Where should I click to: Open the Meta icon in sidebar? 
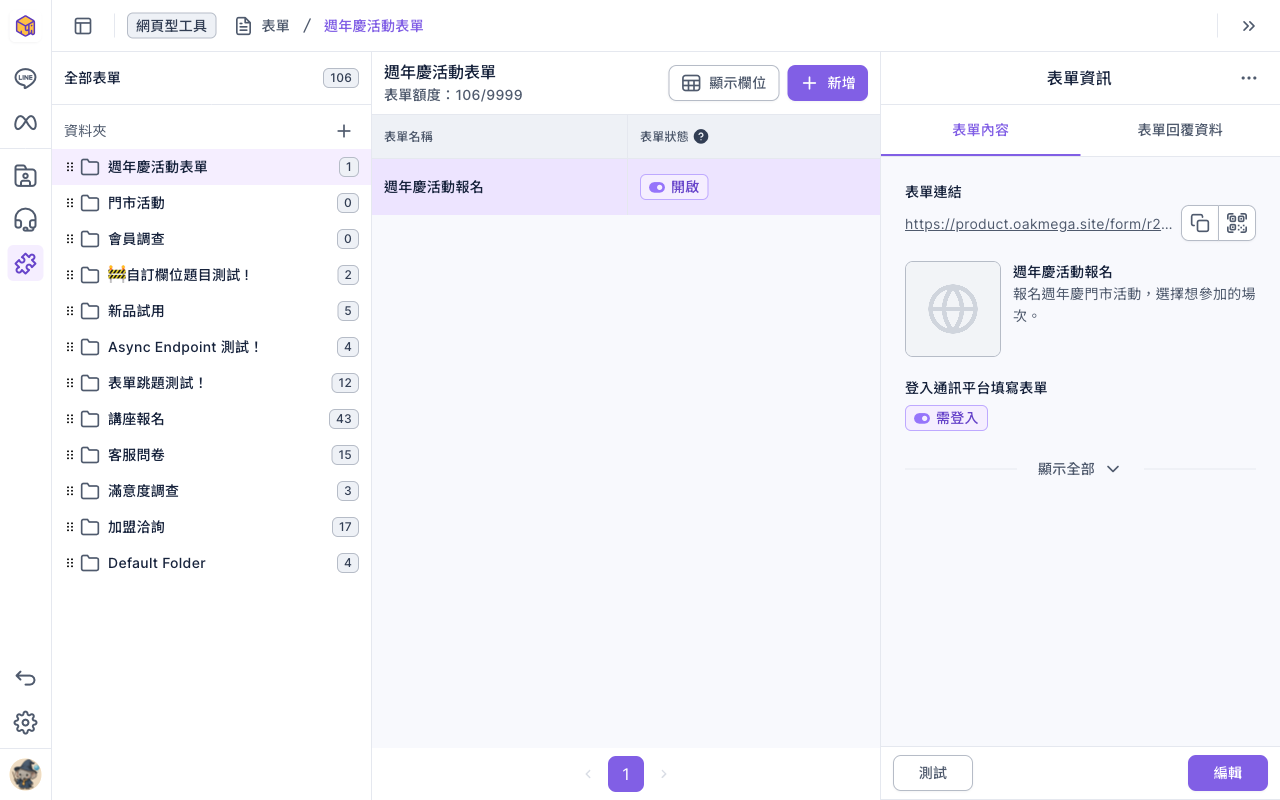point(25,122)
